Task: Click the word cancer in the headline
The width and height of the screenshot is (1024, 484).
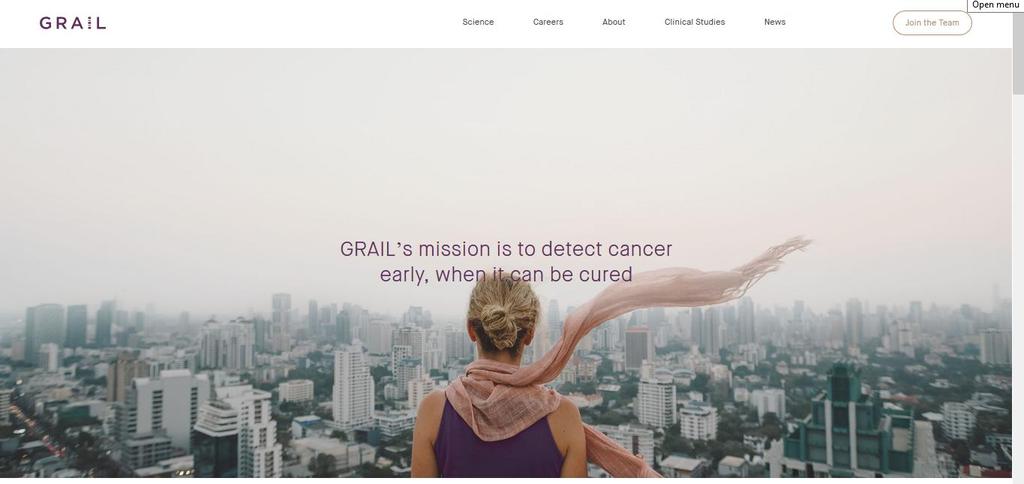Action: (x=639, y=250)
